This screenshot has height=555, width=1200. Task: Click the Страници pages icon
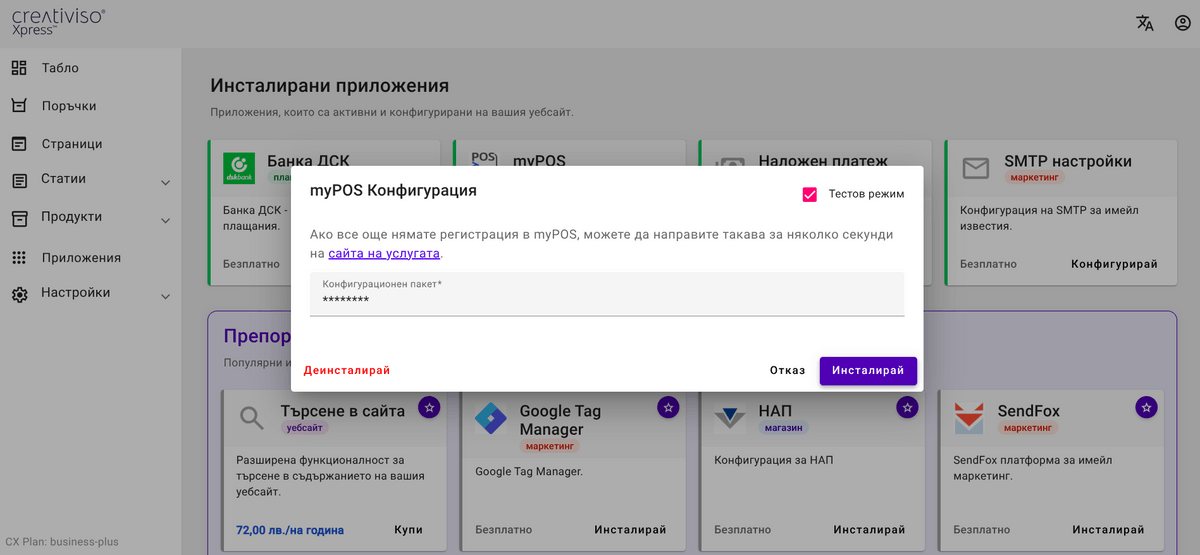point(19,143)
